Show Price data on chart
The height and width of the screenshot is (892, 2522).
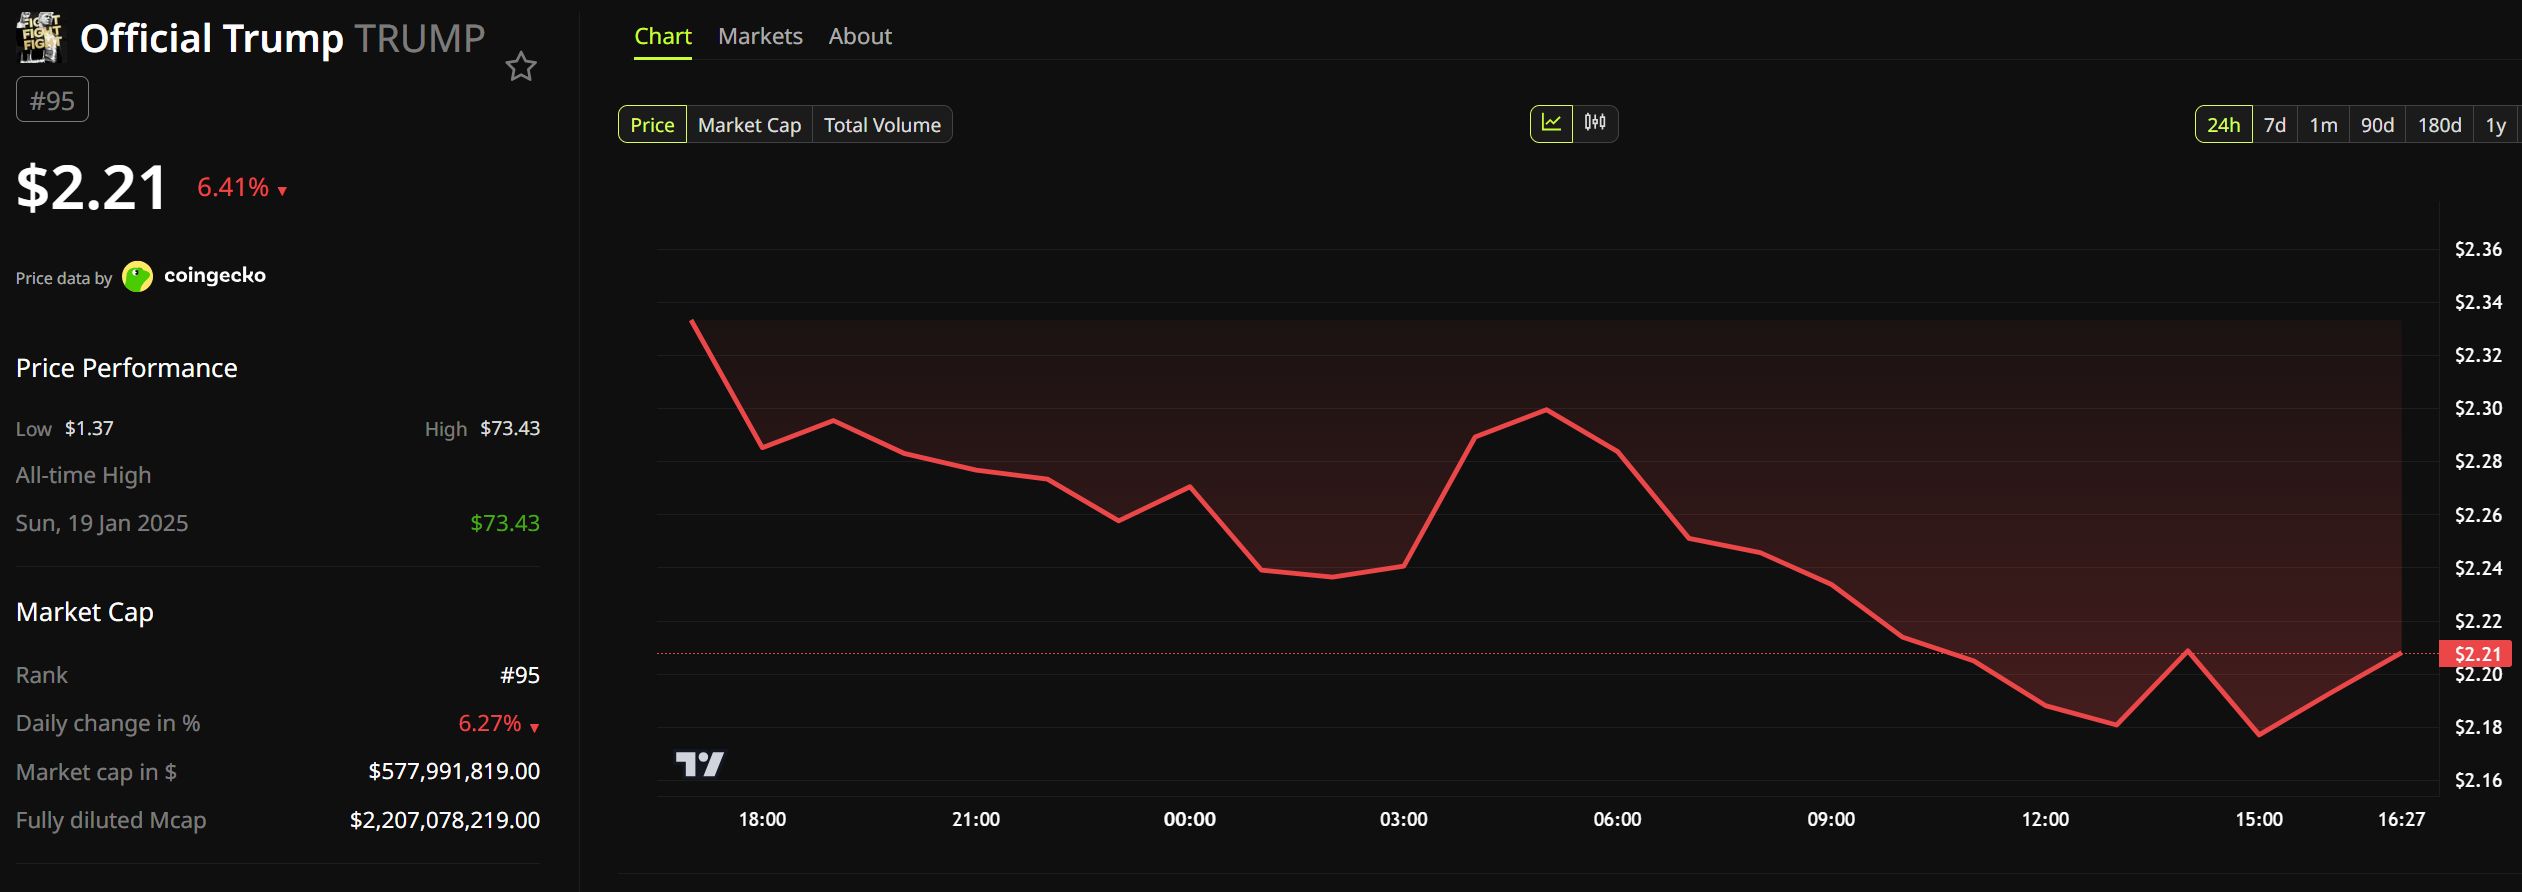pos(652,125)
